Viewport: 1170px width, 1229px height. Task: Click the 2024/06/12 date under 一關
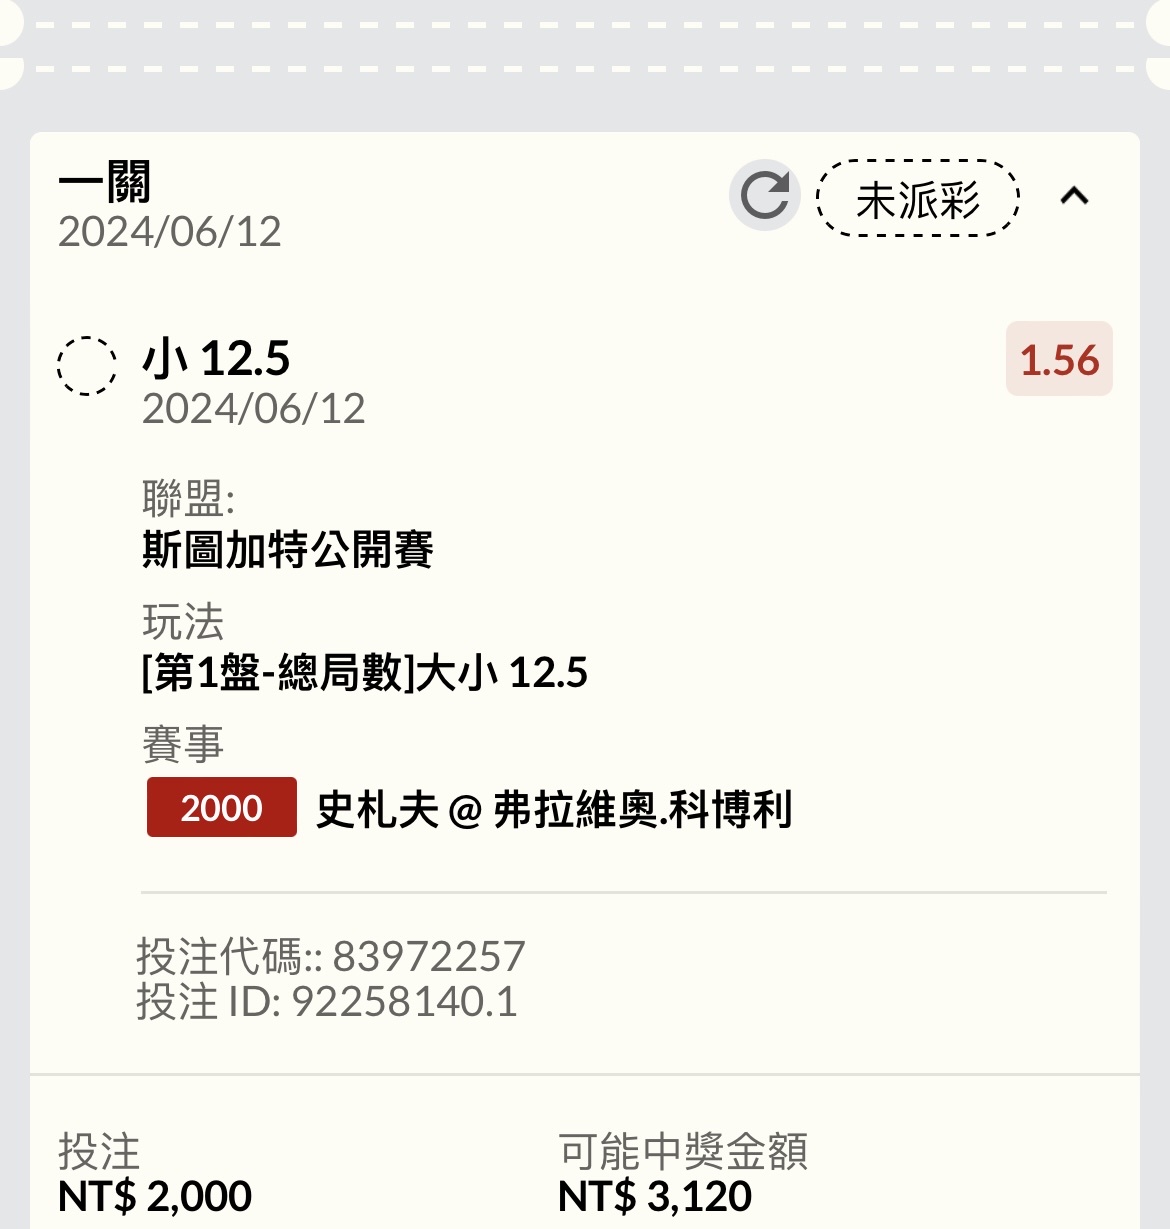[170, 232]
